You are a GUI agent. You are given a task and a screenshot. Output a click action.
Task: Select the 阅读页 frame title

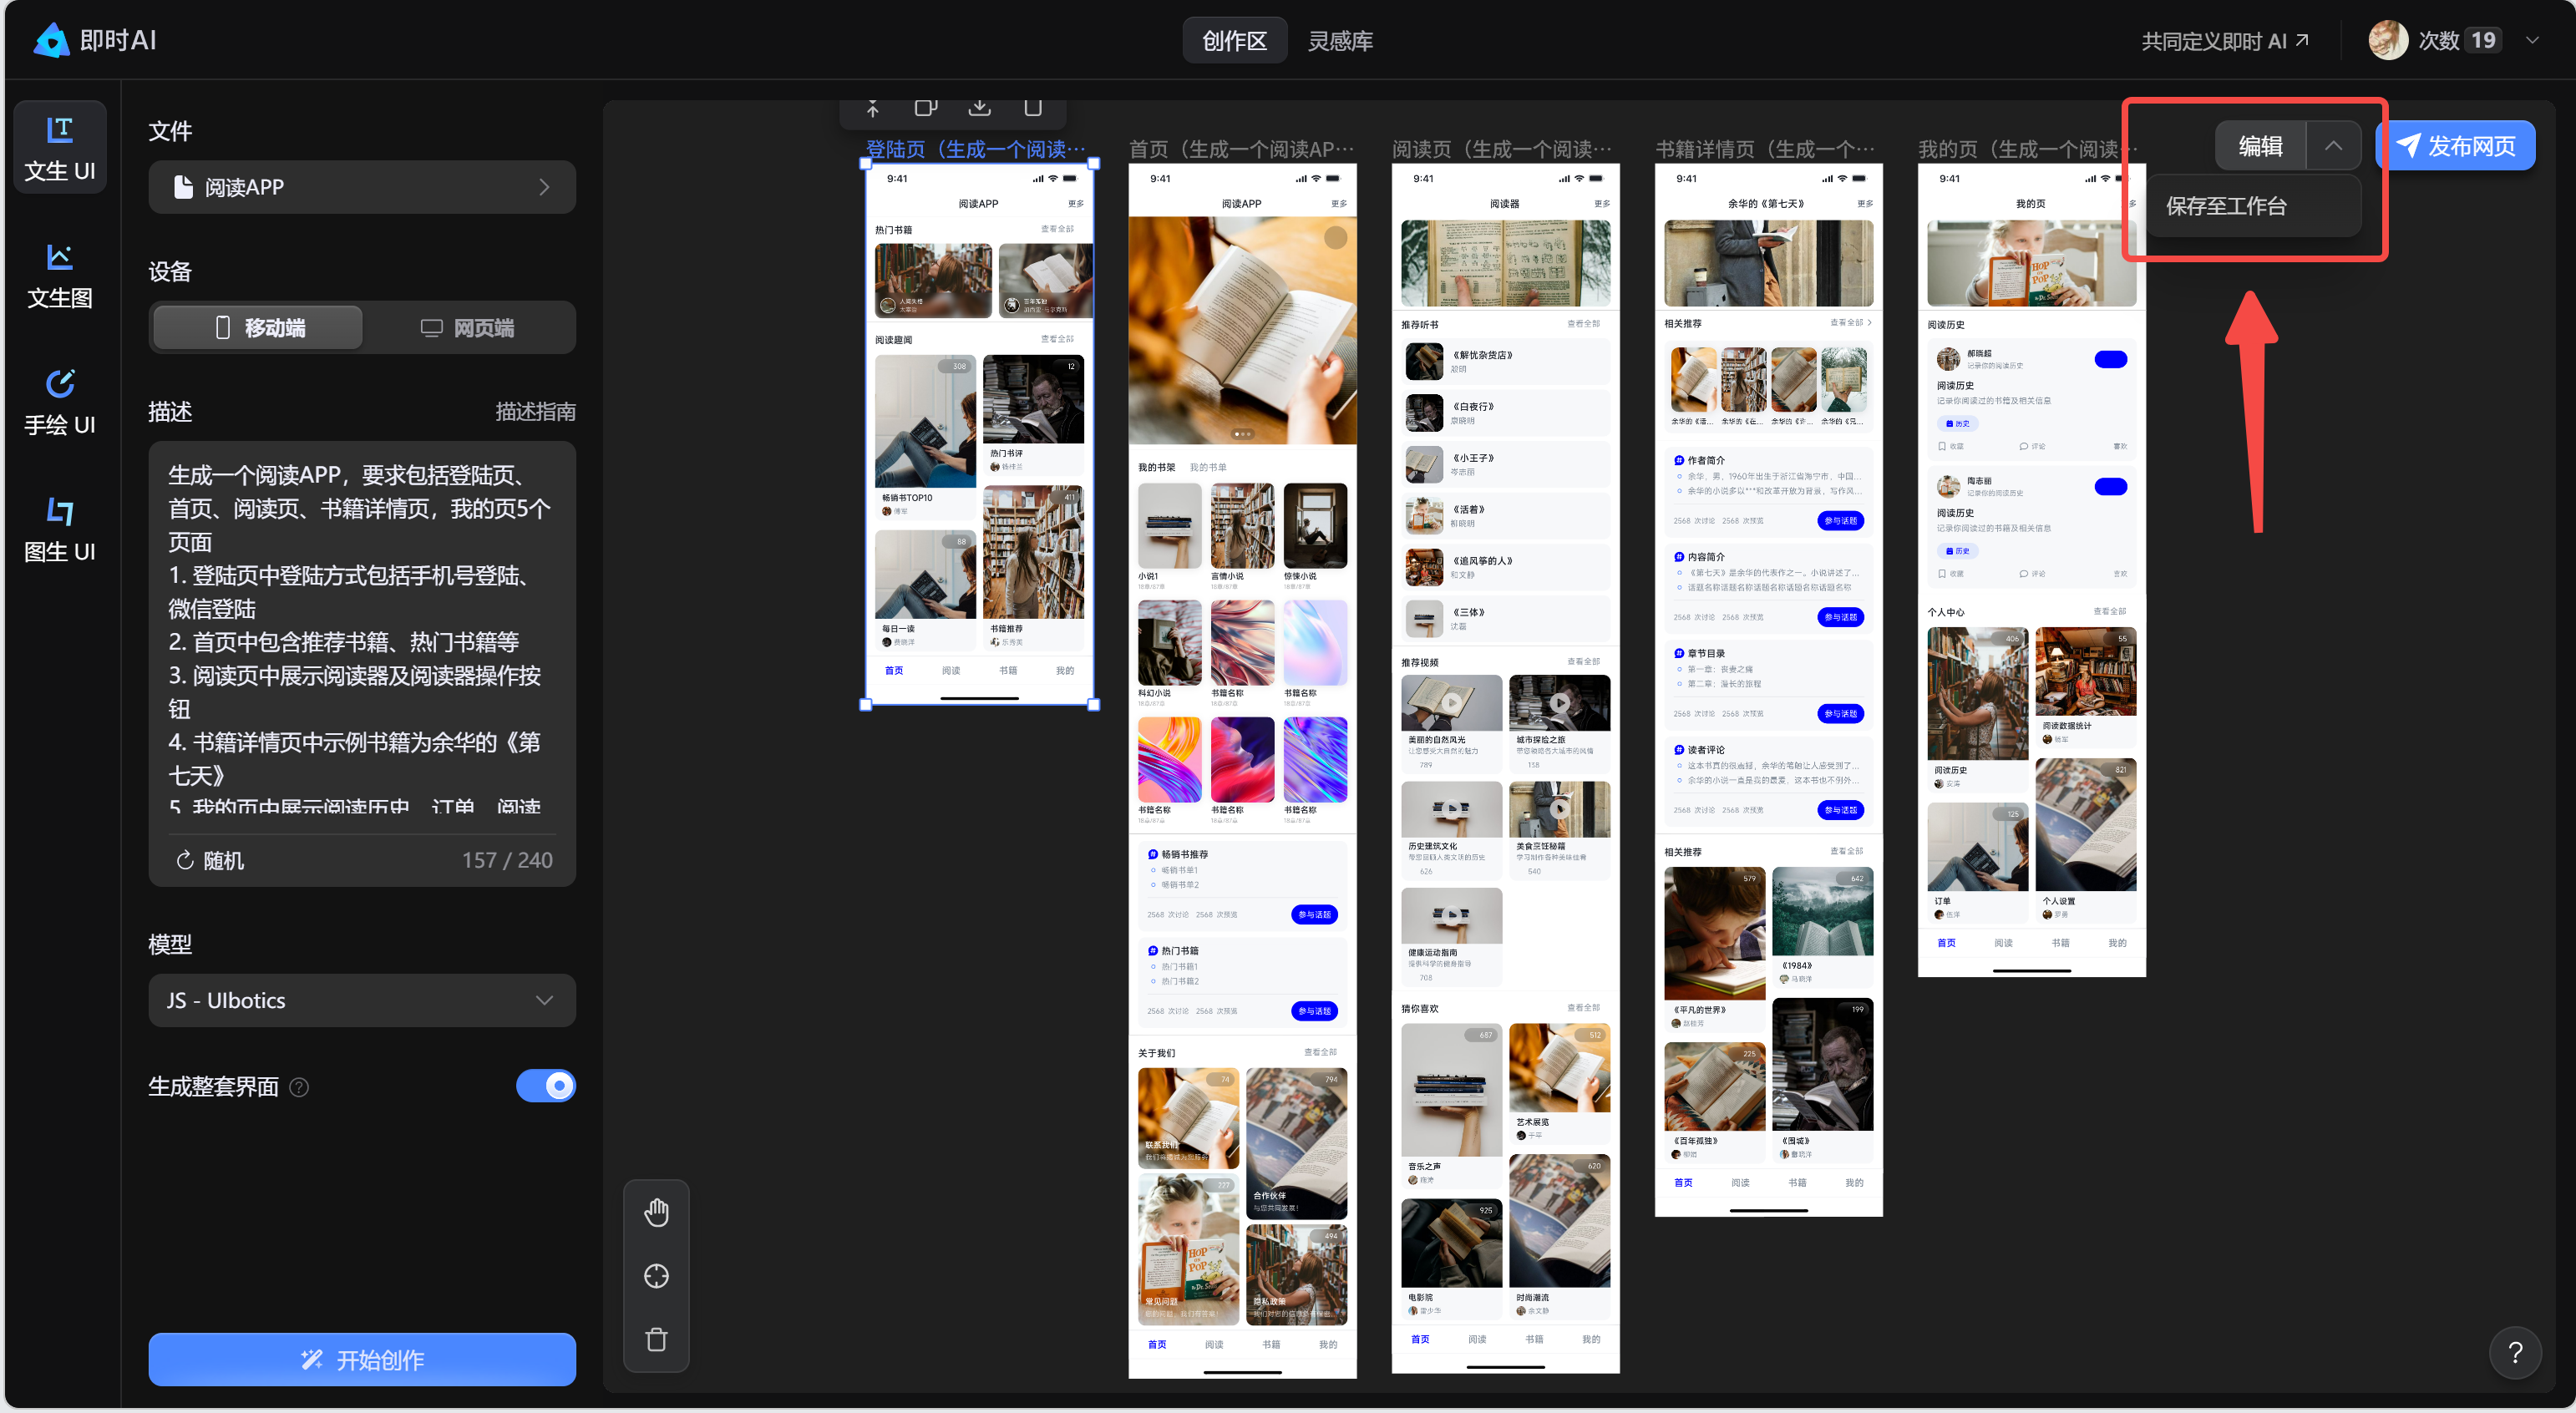[x=1502, y=149]
